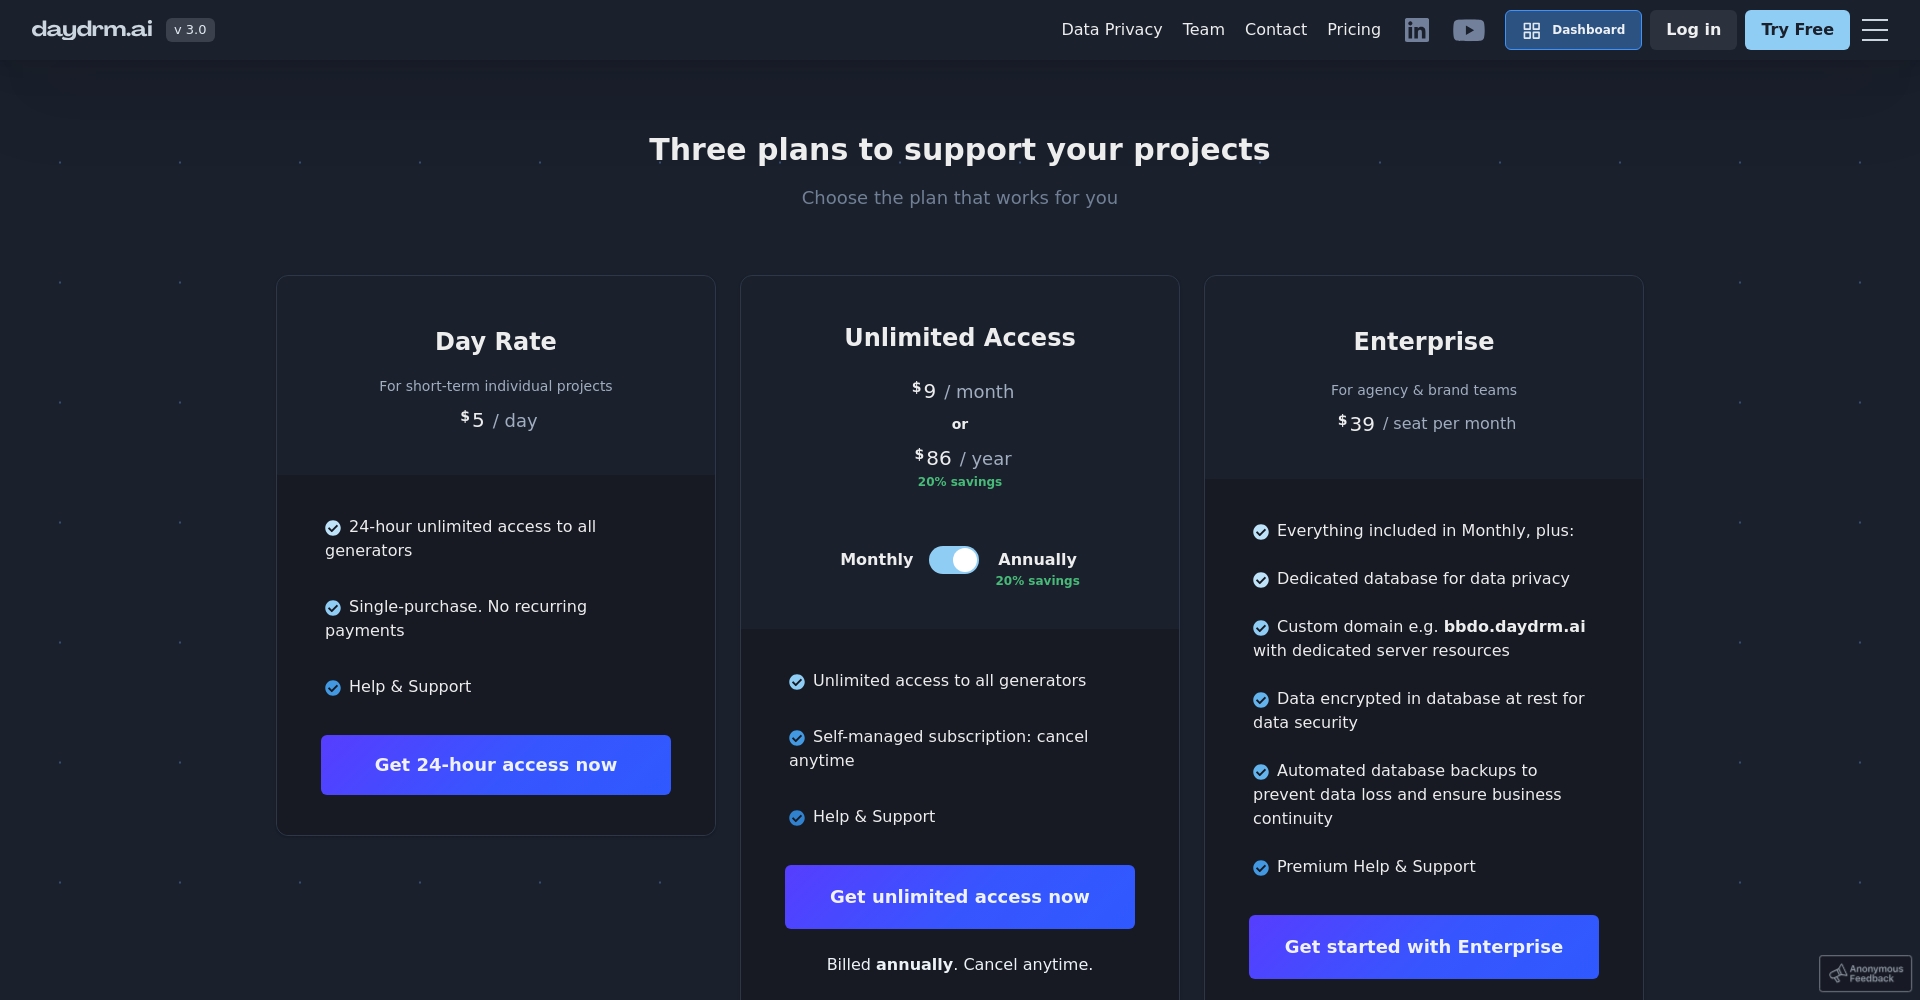This screenshot has height=1000, width=1920.
Task: Navigate to Pricing in the header
Action: [1353, 30]
